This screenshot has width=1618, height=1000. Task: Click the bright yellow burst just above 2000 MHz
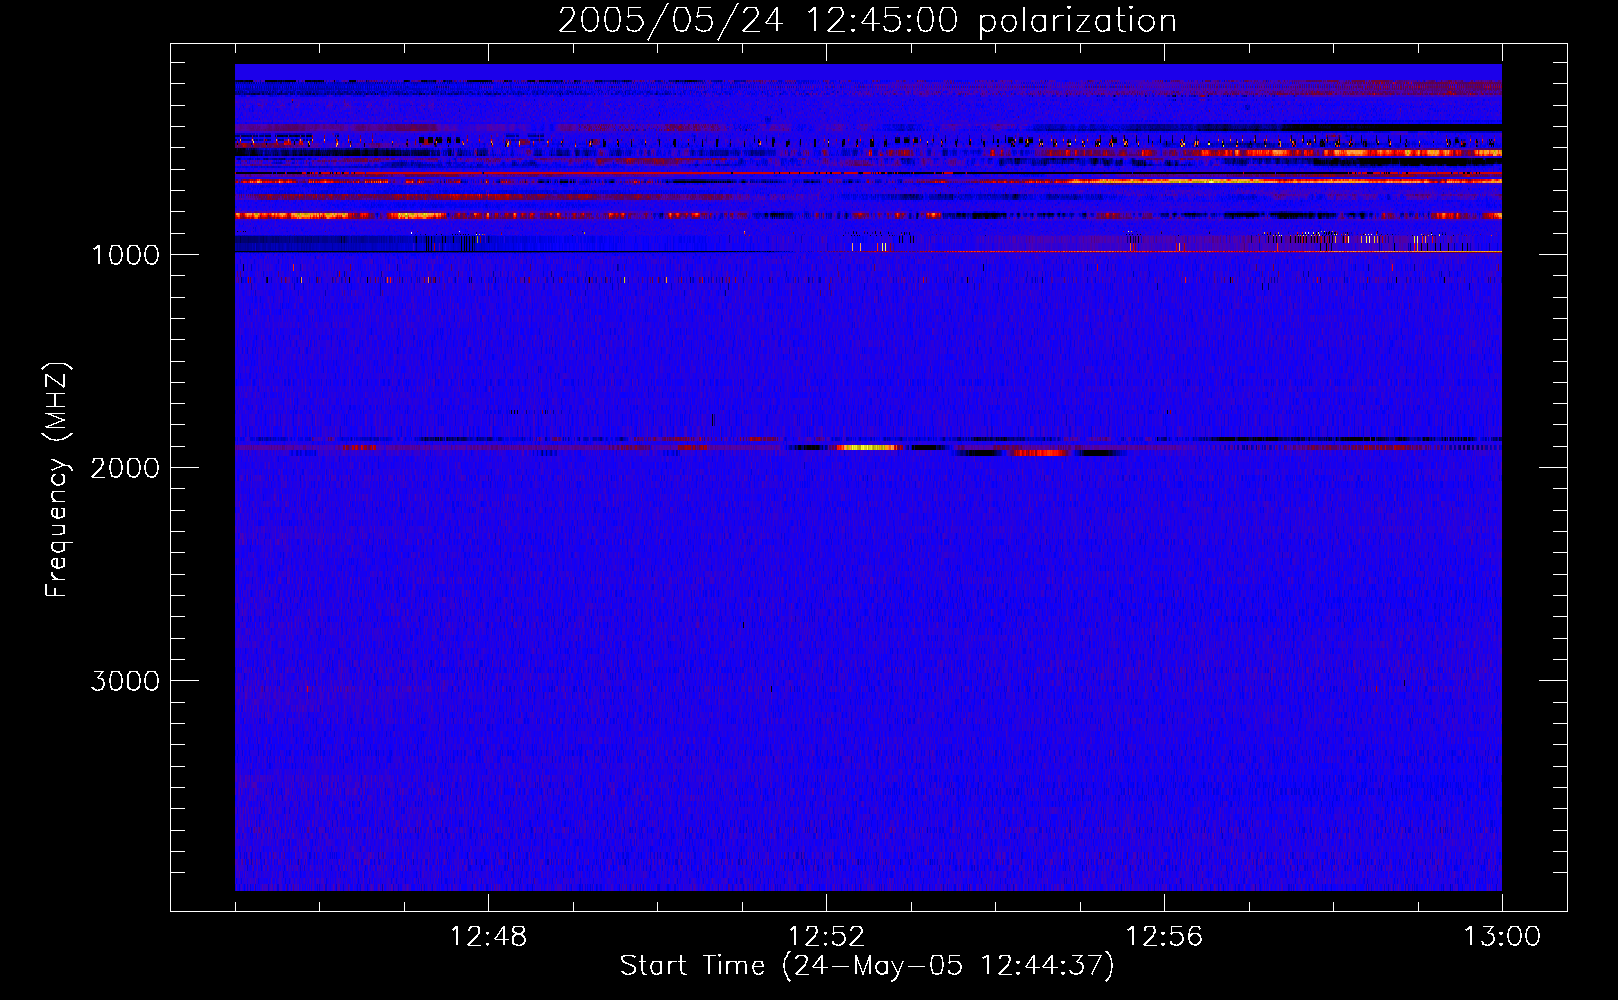coord(867,448)
